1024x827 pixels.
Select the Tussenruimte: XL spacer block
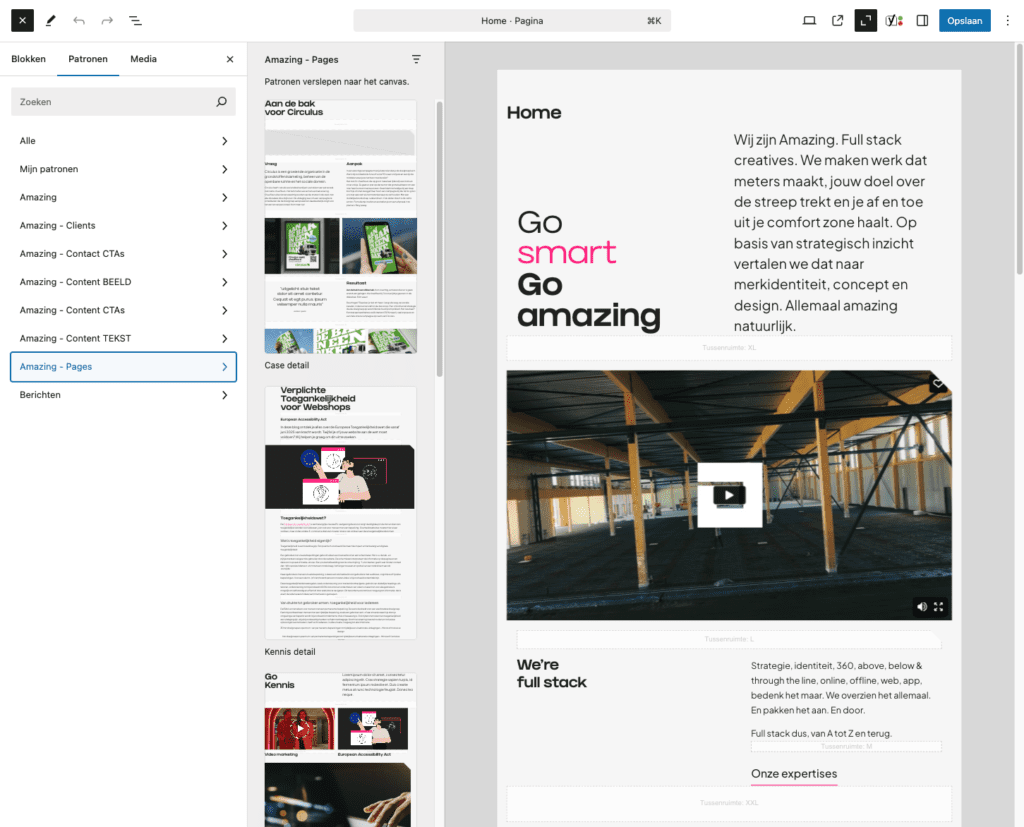click(x=729, y=348)
